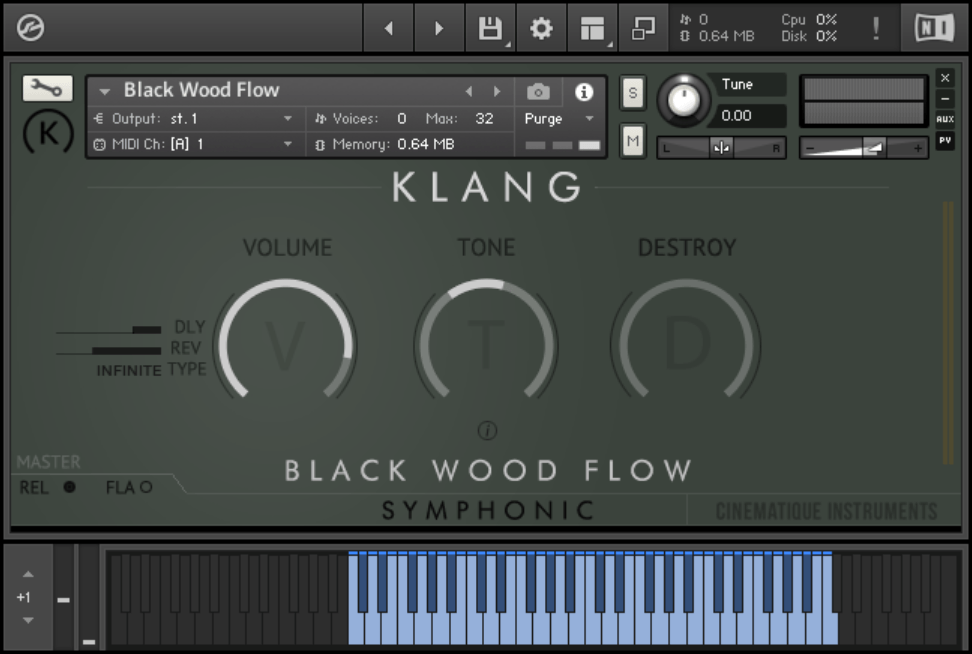Select previous instrument arrow beside Black Wood Flow
Viewport: 972px width, 654px height.
pyautogui.click(x=469, y=92)
